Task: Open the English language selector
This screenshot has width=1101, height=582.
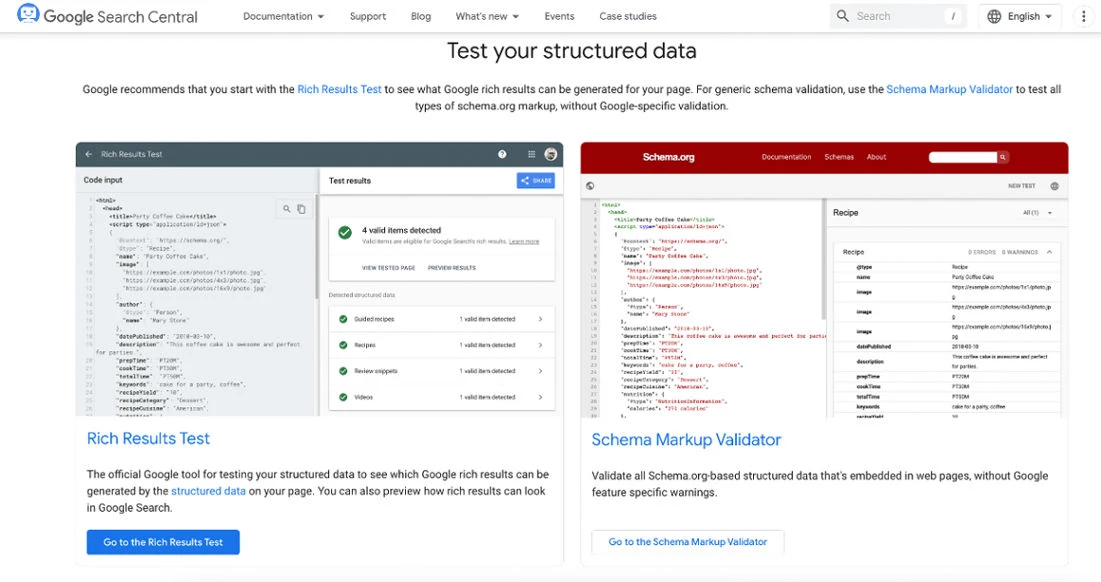Action: click(x=1020, y=16)
